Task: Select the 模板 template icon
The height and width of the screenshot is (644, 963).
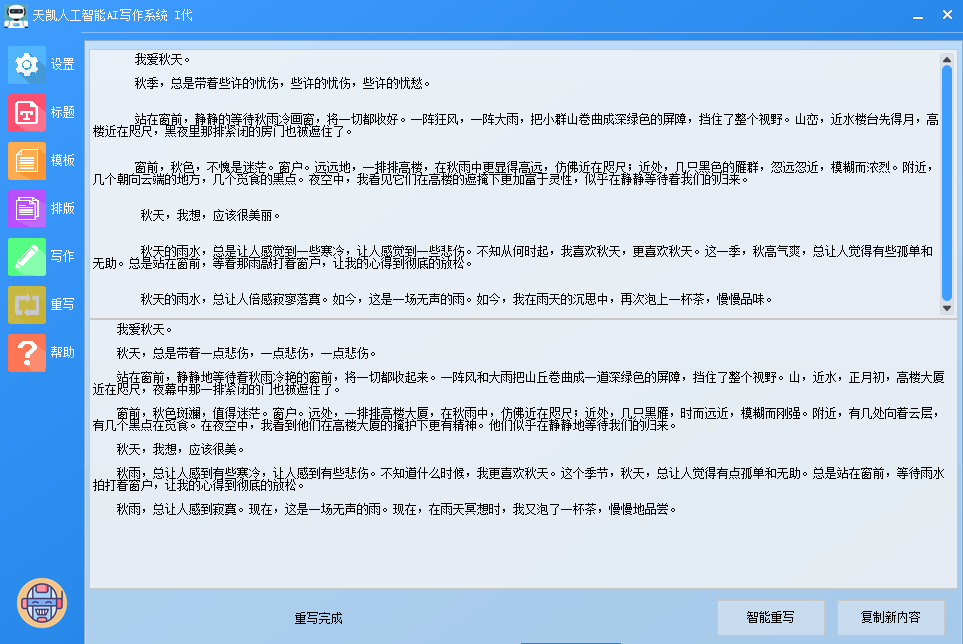Action: coord(27,160)
